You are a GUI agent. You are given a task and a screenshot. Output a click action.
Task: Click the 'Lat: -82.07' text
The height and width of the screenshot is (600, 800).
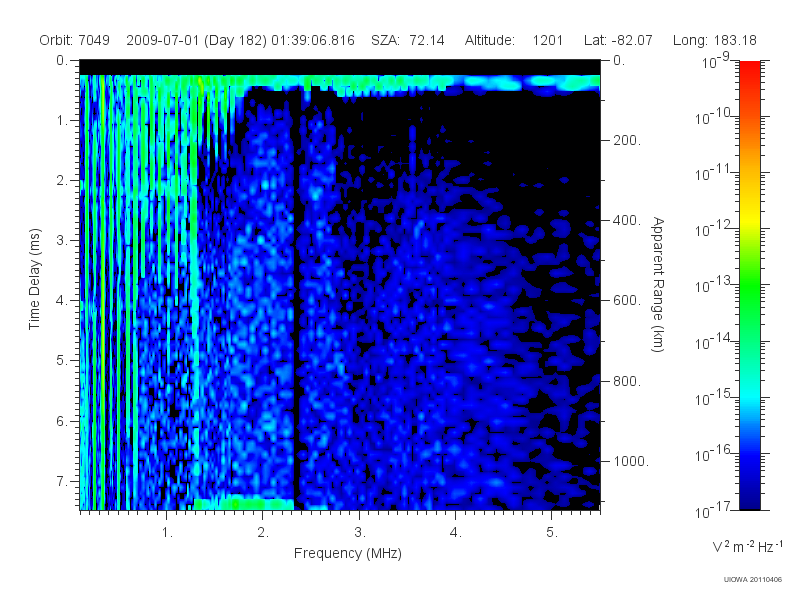[x=618, y=40]
